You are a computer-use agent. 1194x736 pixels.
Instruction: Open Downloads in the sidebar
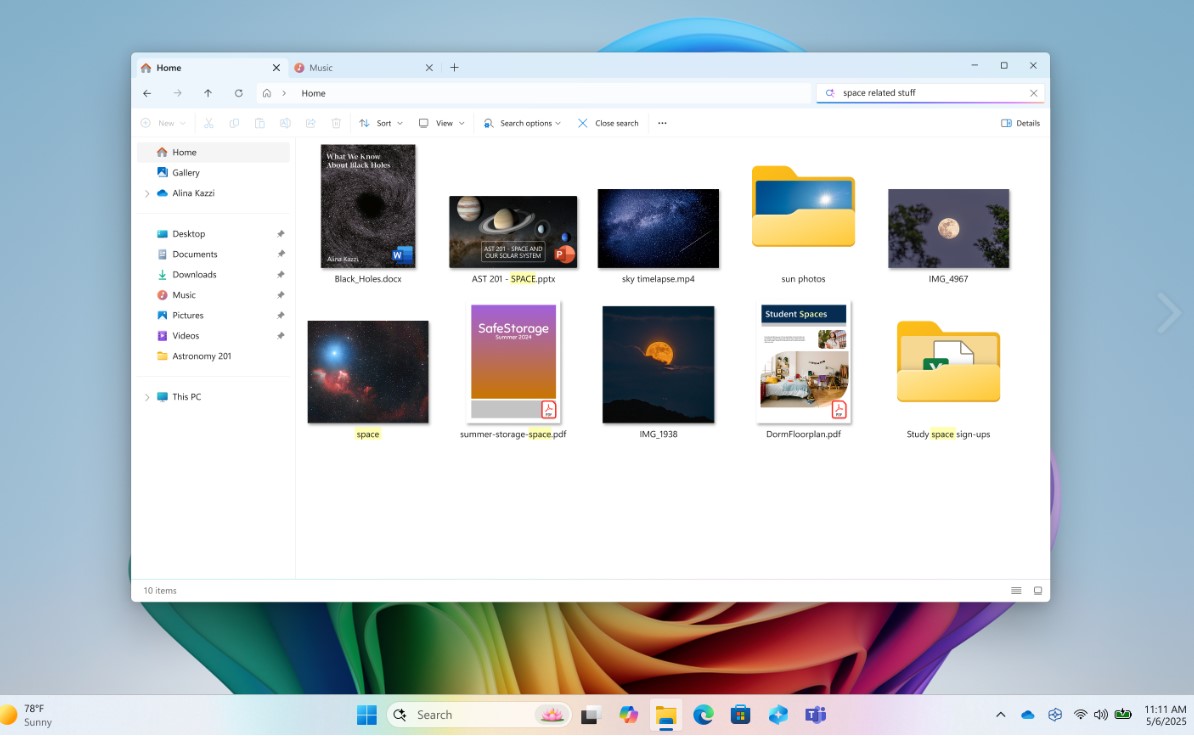pyautogui.click(x=213, y=275)
